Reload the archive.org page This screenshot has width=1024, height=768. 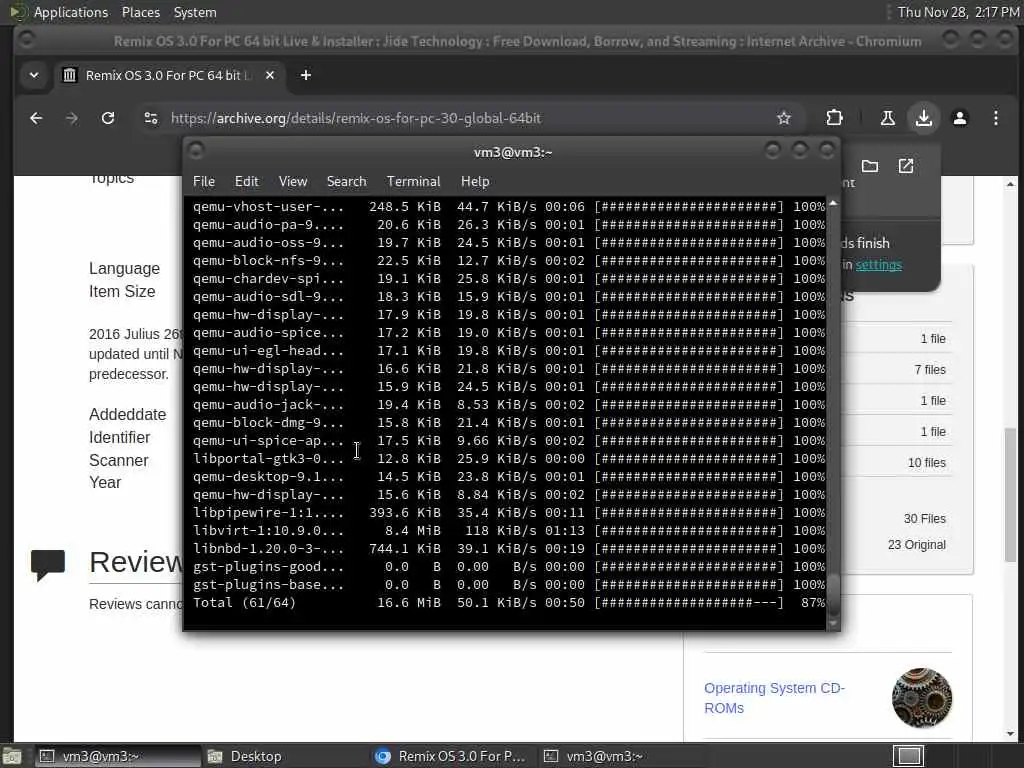tap(108, 118)
